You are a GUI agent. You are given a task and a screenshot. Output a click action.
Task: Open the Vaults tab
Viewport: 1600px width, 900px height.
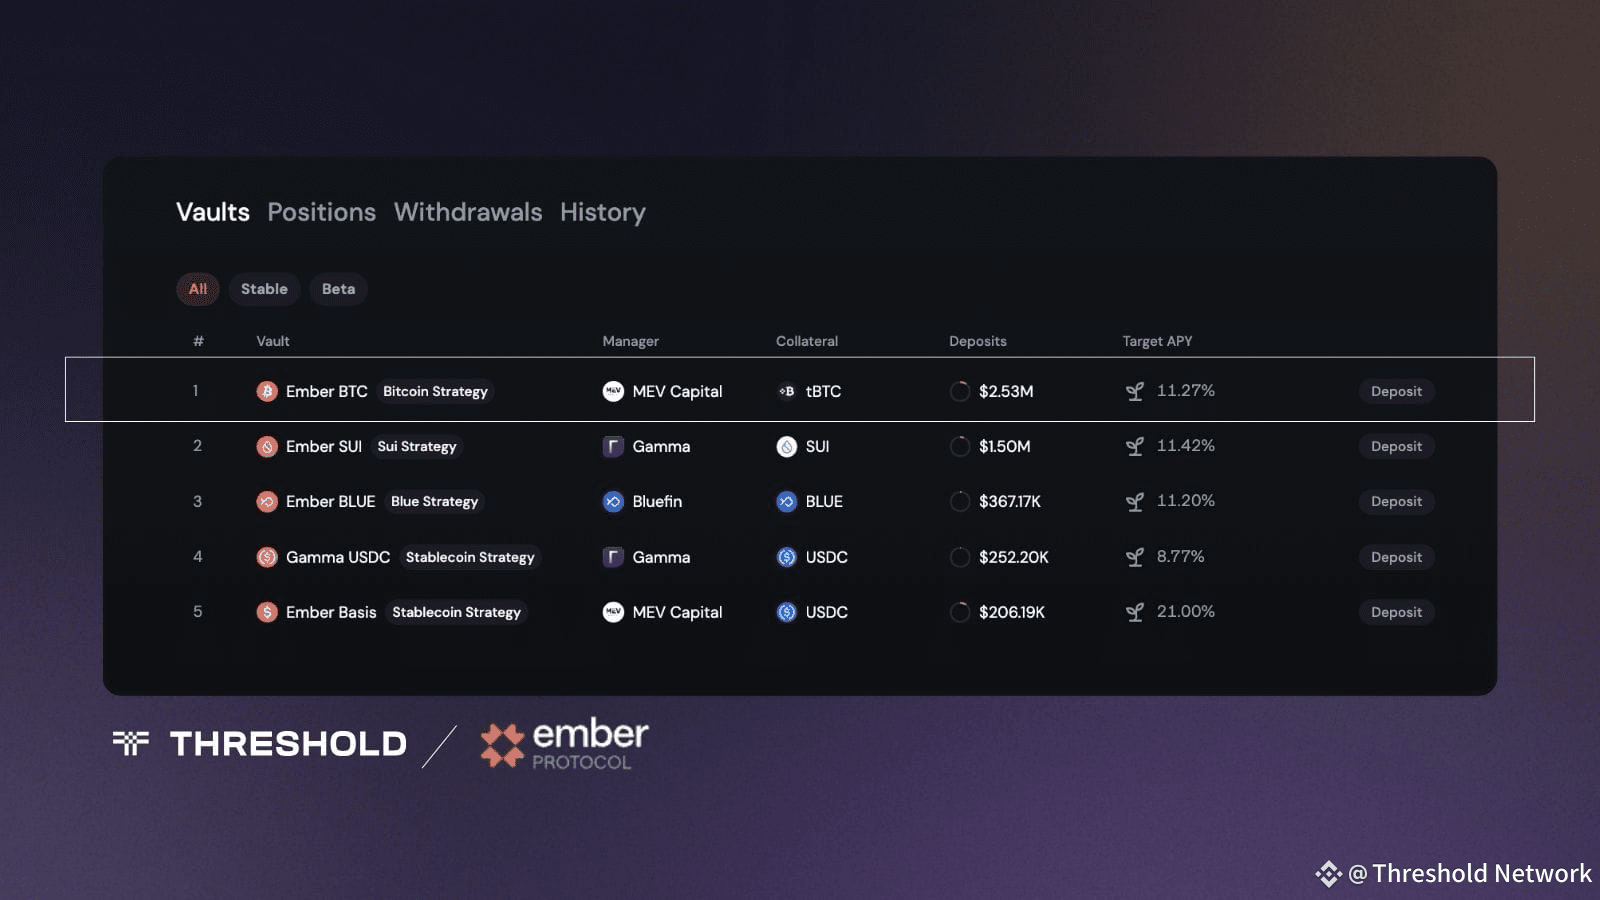pos(213,212)
